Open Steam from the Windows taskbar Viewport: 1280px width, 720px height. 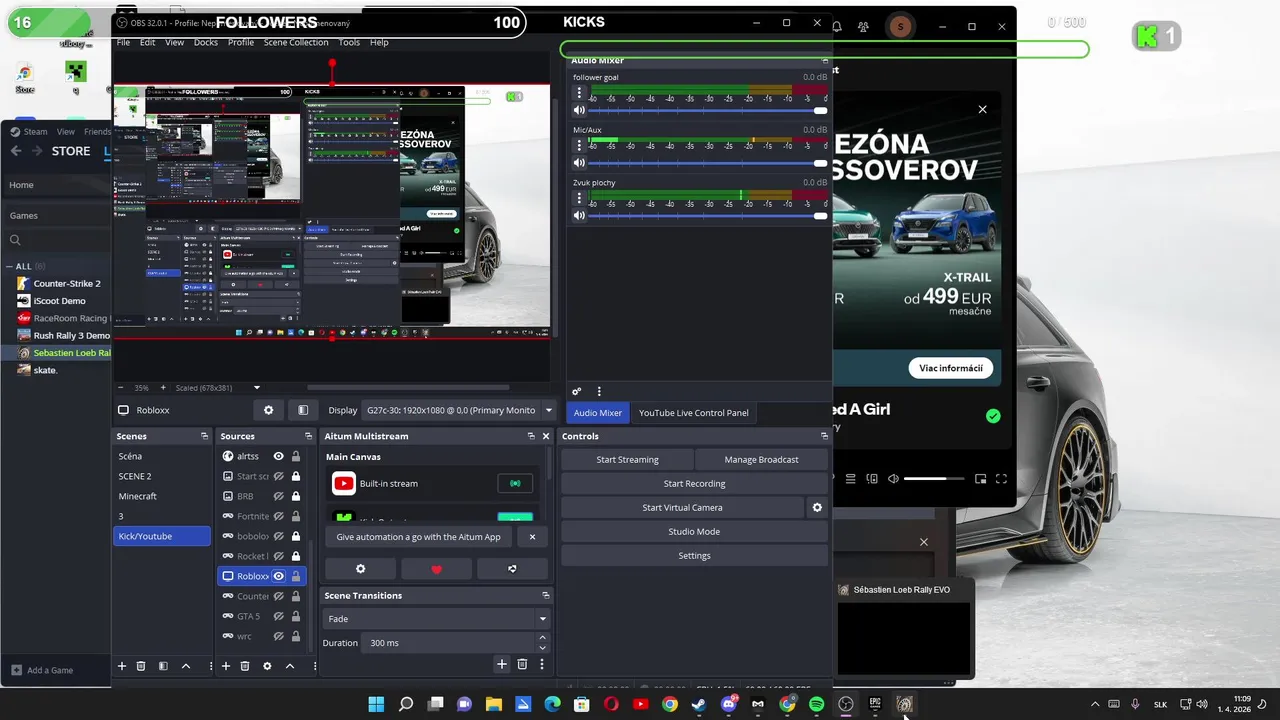pos(698,704)
